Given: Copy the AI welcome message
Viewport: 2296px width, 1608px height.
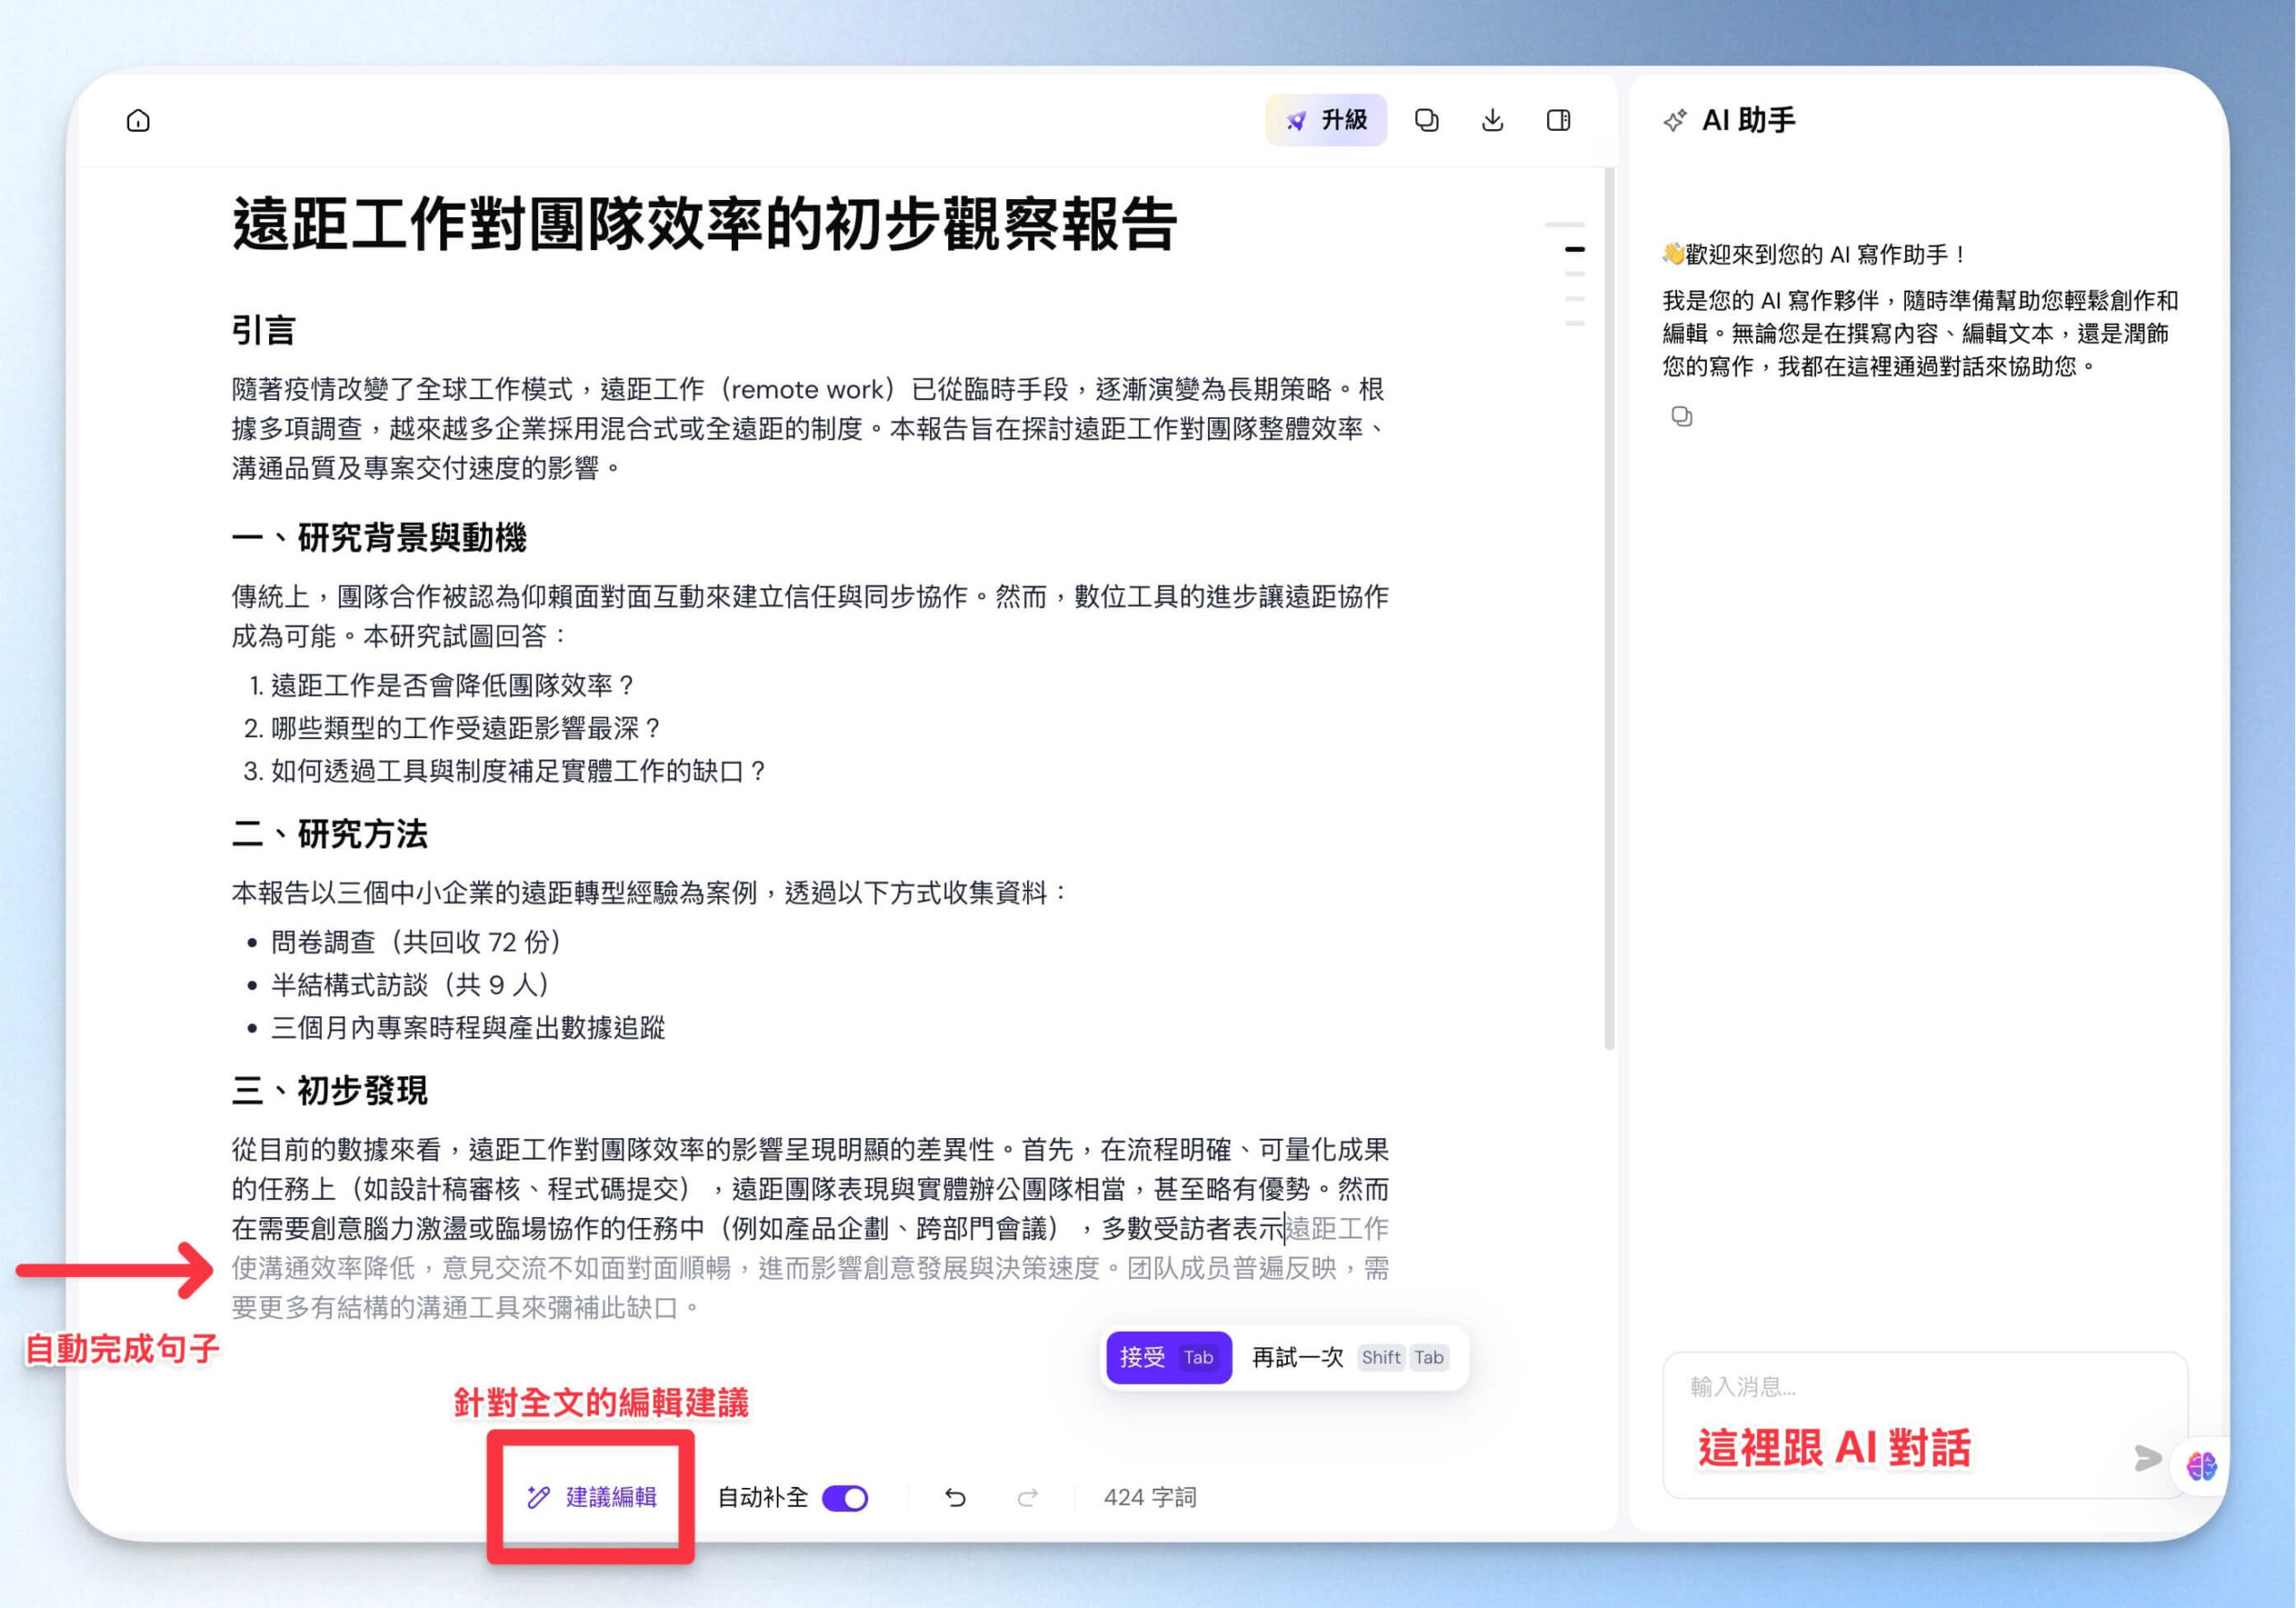Looking at the screenshot, I should pyautogui.click(x=1681, y=416).
